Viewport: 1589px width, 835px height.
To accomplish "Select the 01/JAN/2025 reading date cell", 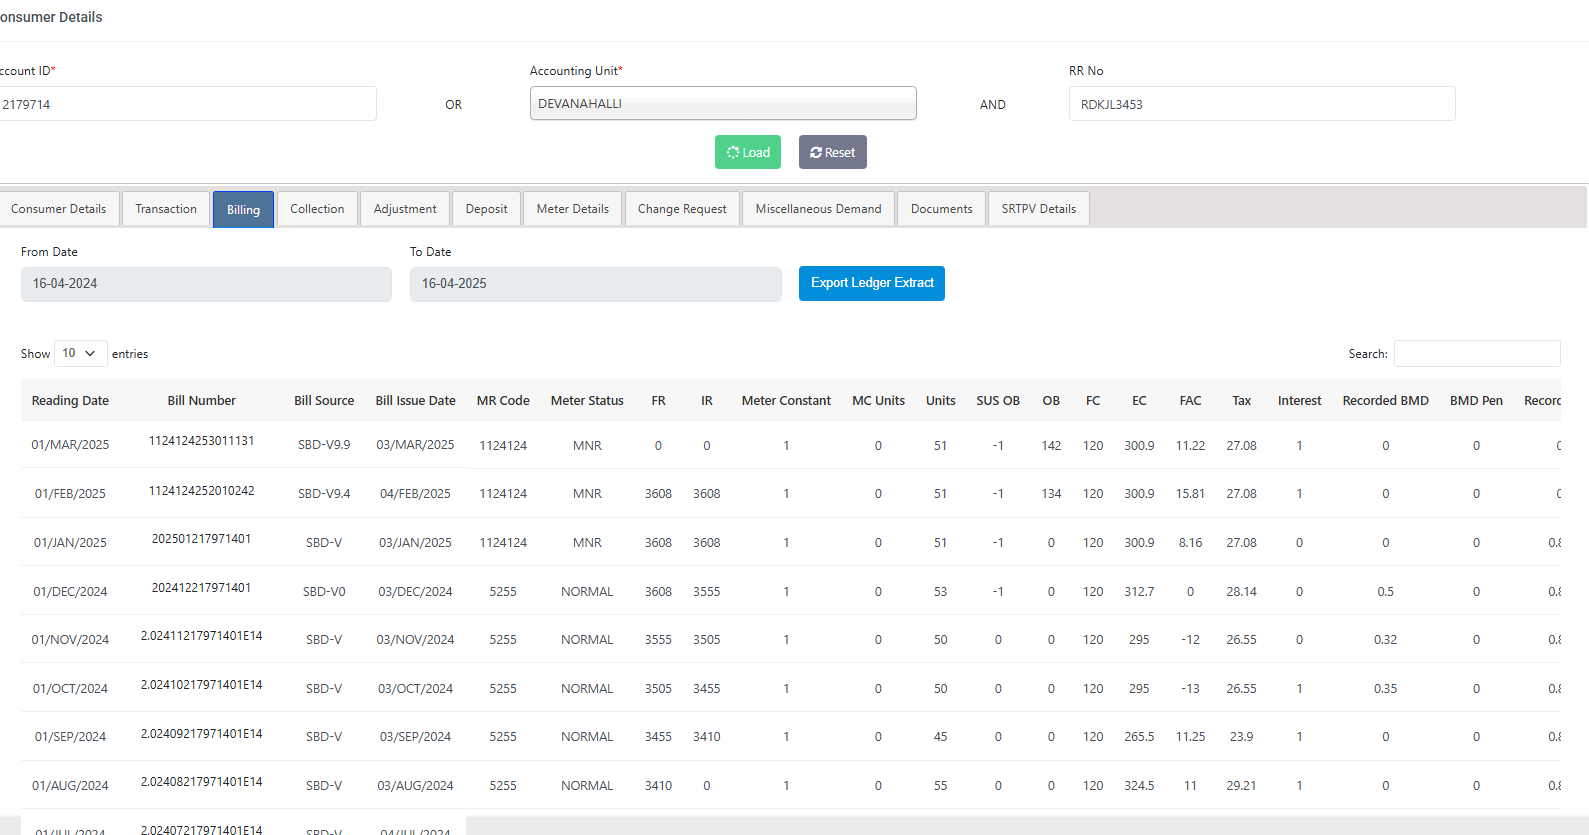I will tap(70, 543).
